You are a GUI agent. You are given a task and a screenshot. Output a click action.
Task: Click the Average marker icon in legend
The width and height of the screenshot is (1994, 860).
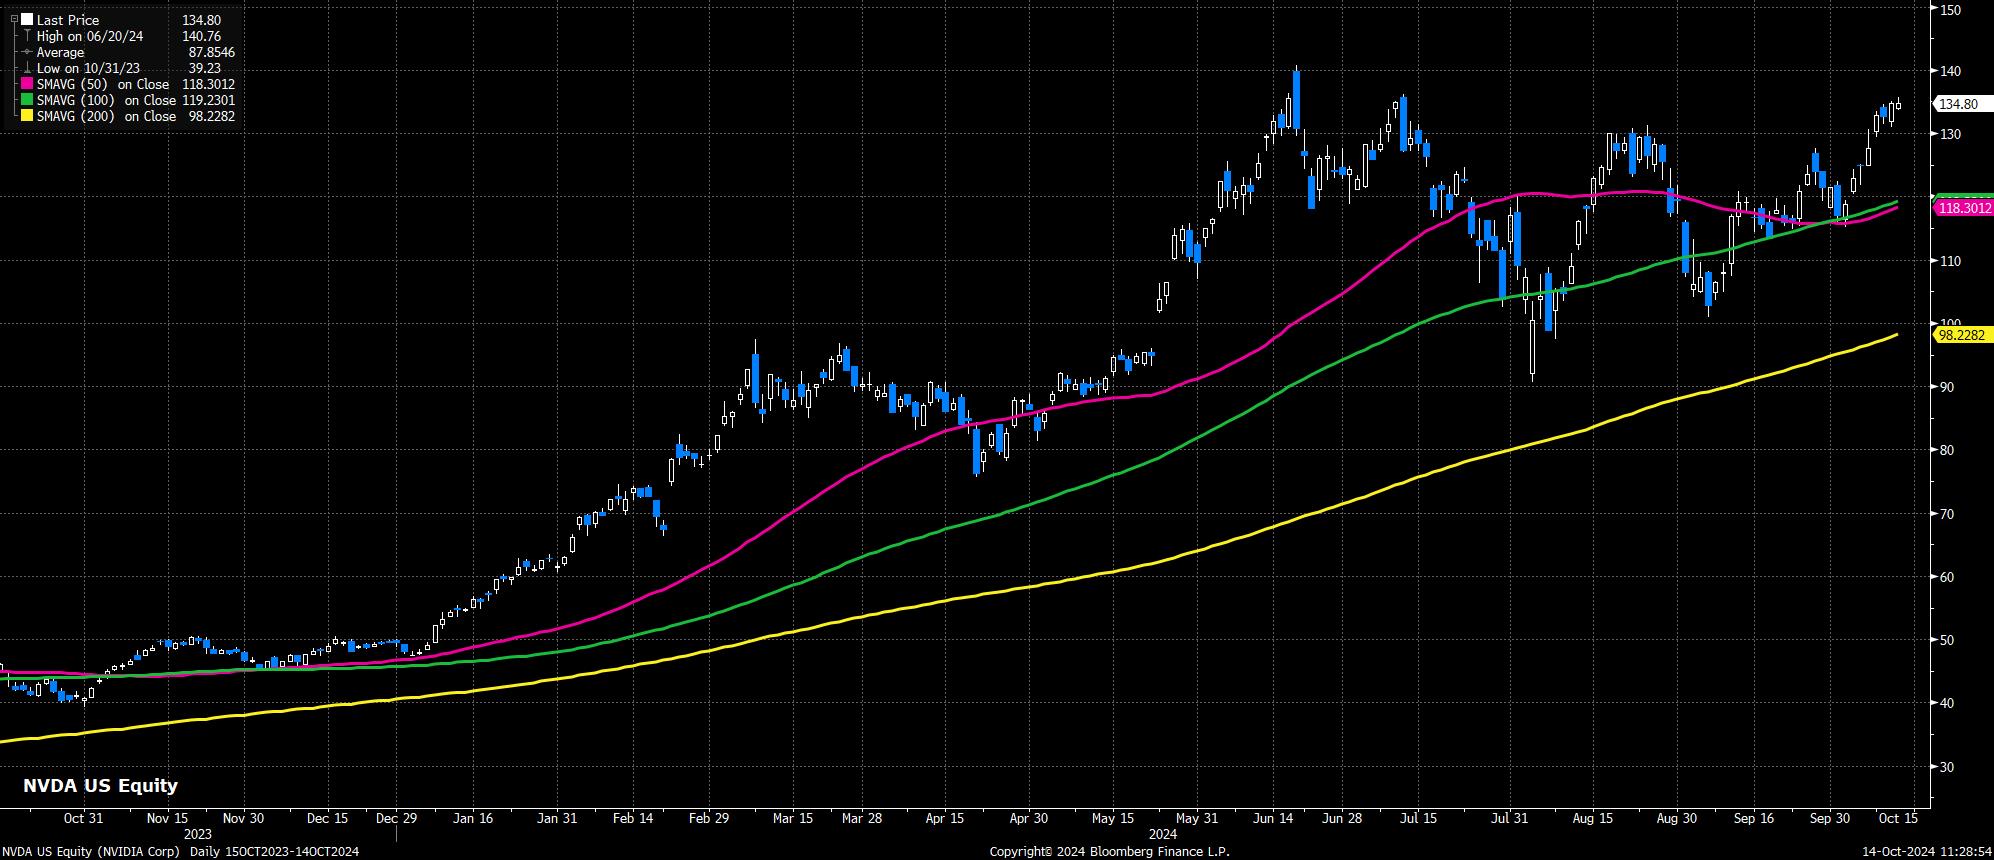[27, 52]
